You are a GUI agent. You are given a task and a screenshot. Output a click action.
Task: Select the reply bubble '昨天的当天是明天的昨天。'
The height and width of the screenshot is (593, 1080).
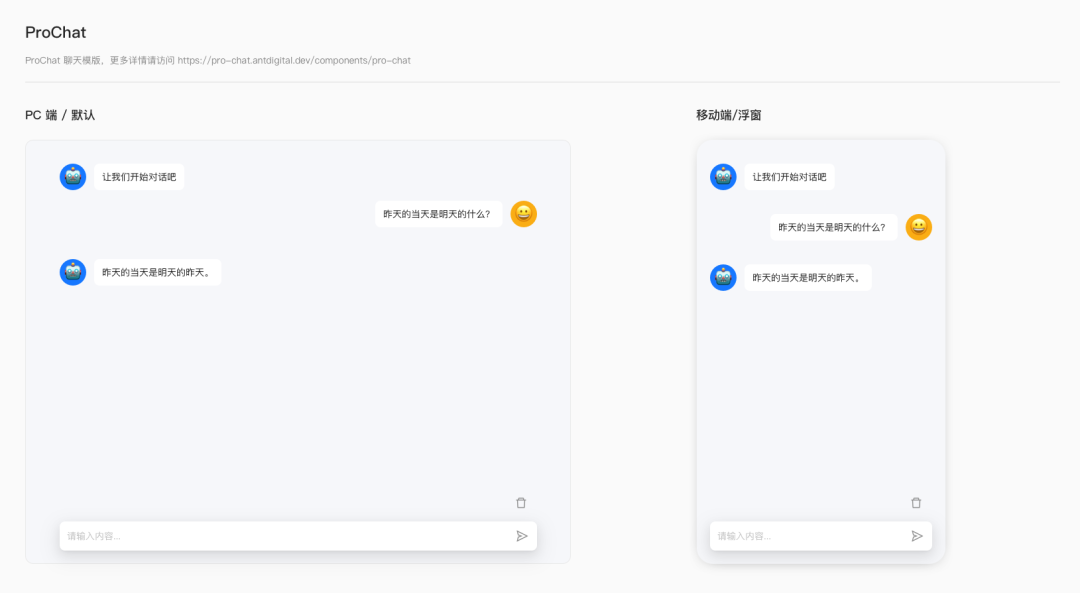[157, 271]
